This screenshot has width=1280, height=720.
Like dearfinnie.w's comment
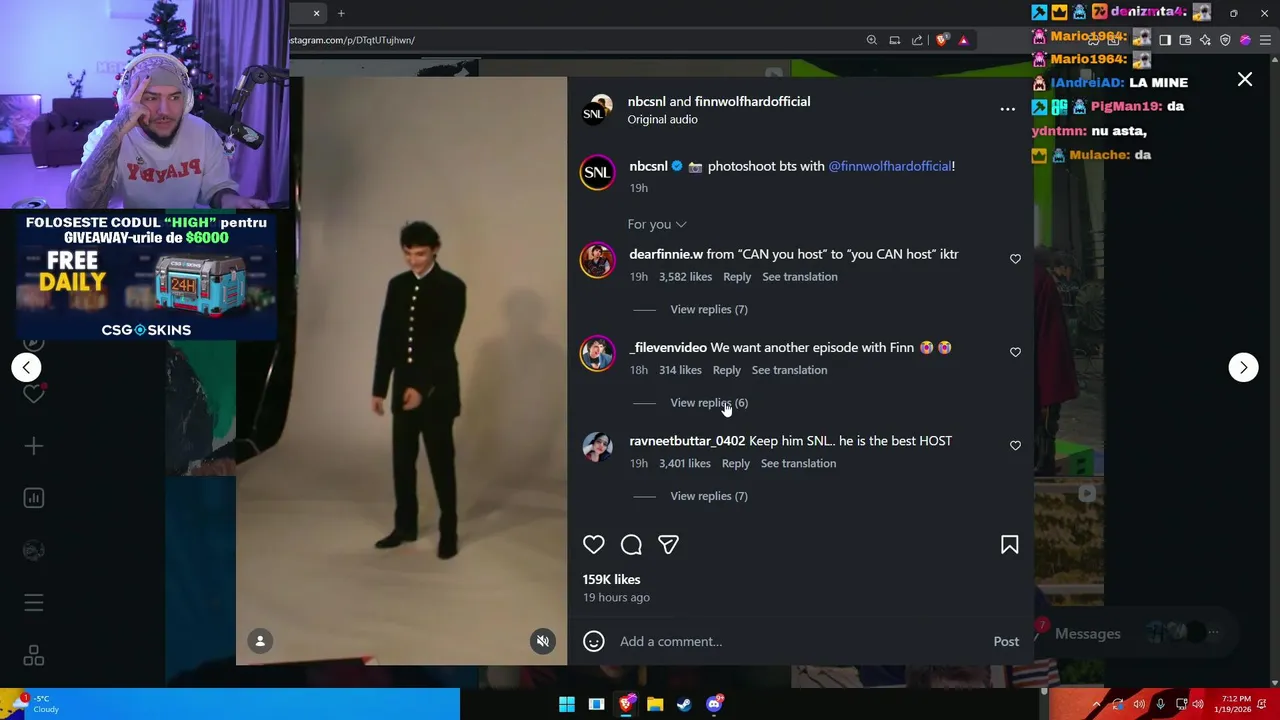pos(1015,259)
